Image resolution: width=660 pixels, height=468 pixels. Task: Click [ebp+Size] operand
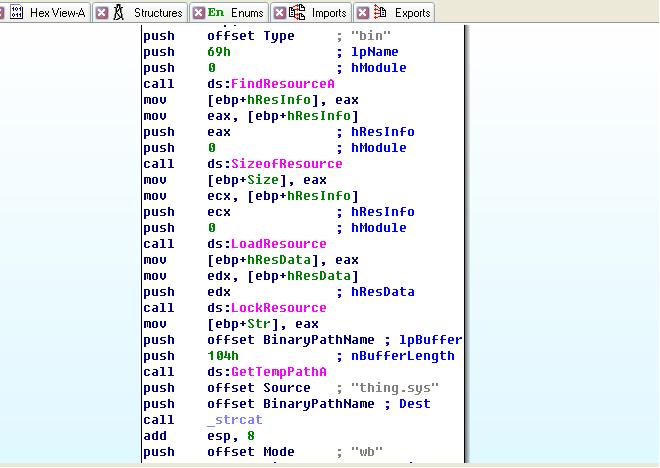click(x=247, y=180)
